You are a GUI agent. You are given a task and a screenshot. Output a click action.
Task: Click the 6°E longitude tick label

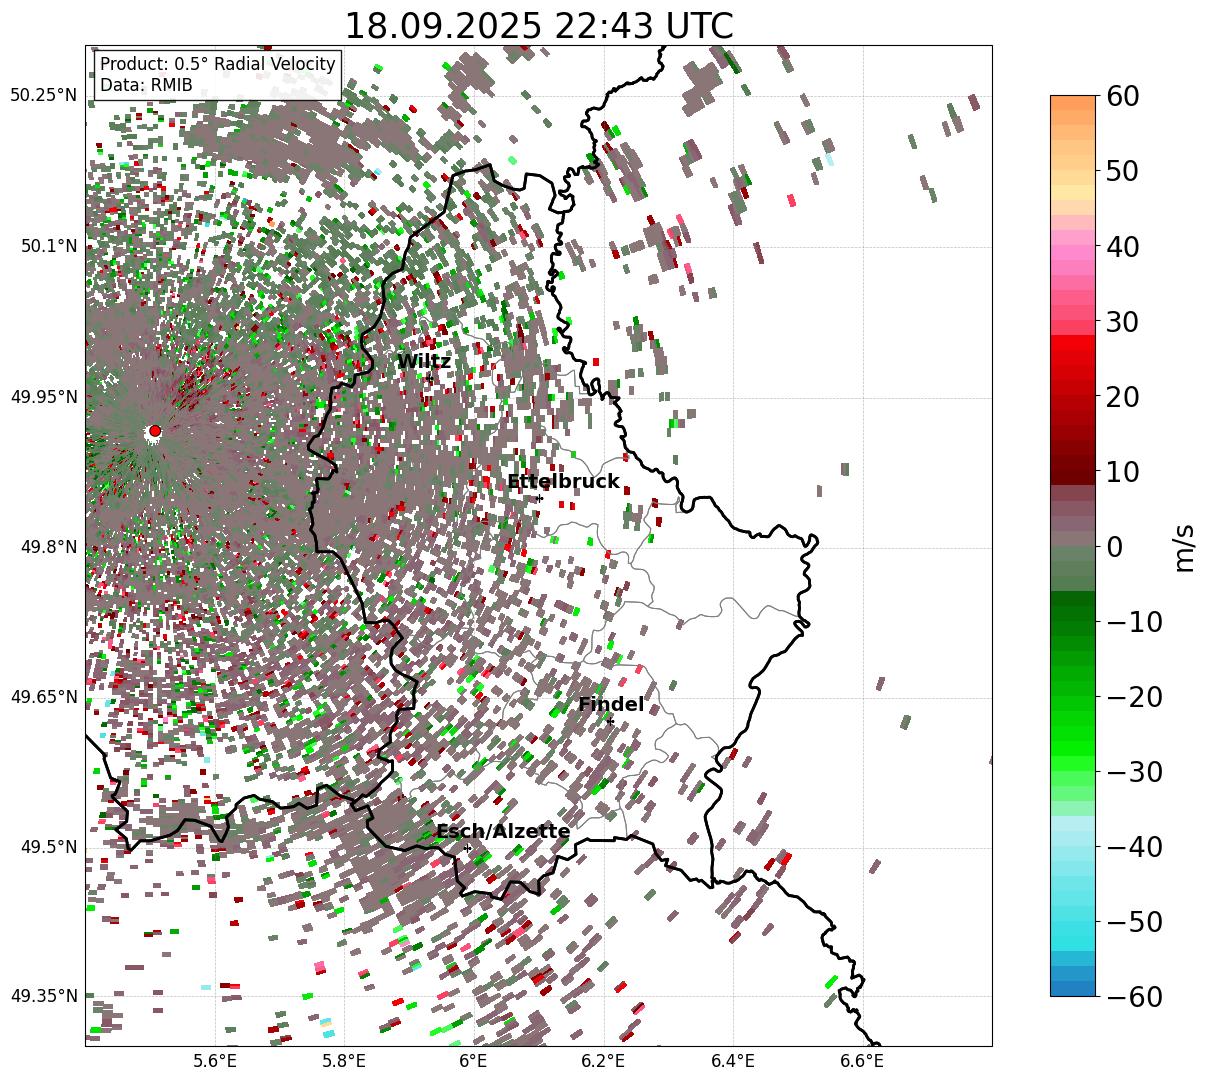[x=474, y=1062]
